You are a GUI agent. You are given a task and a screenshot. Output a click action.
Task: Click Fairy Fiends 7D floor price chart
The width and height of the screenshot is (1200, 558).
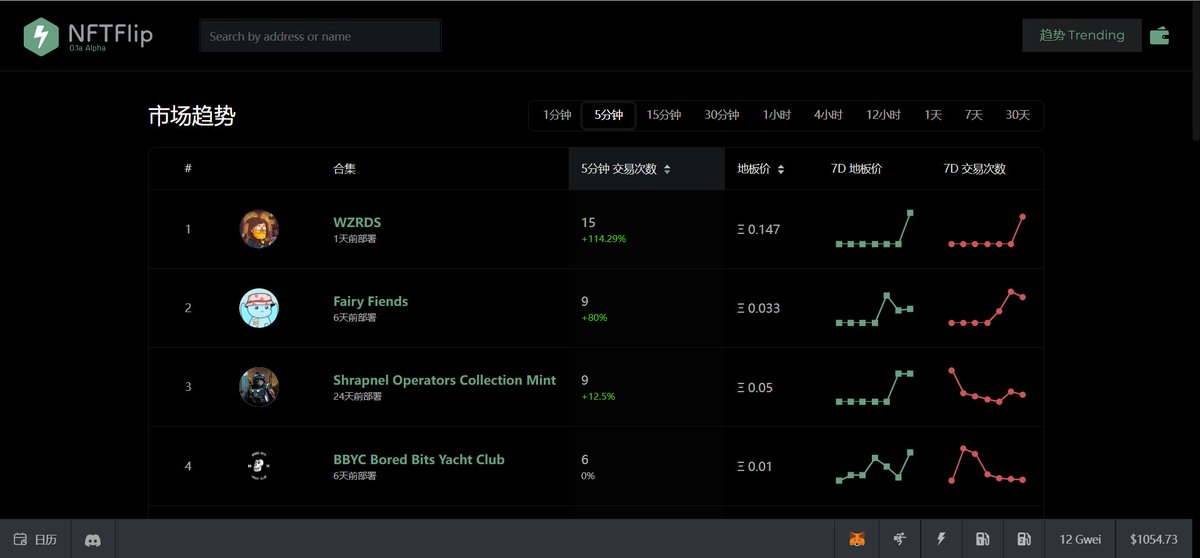point(874,309)
